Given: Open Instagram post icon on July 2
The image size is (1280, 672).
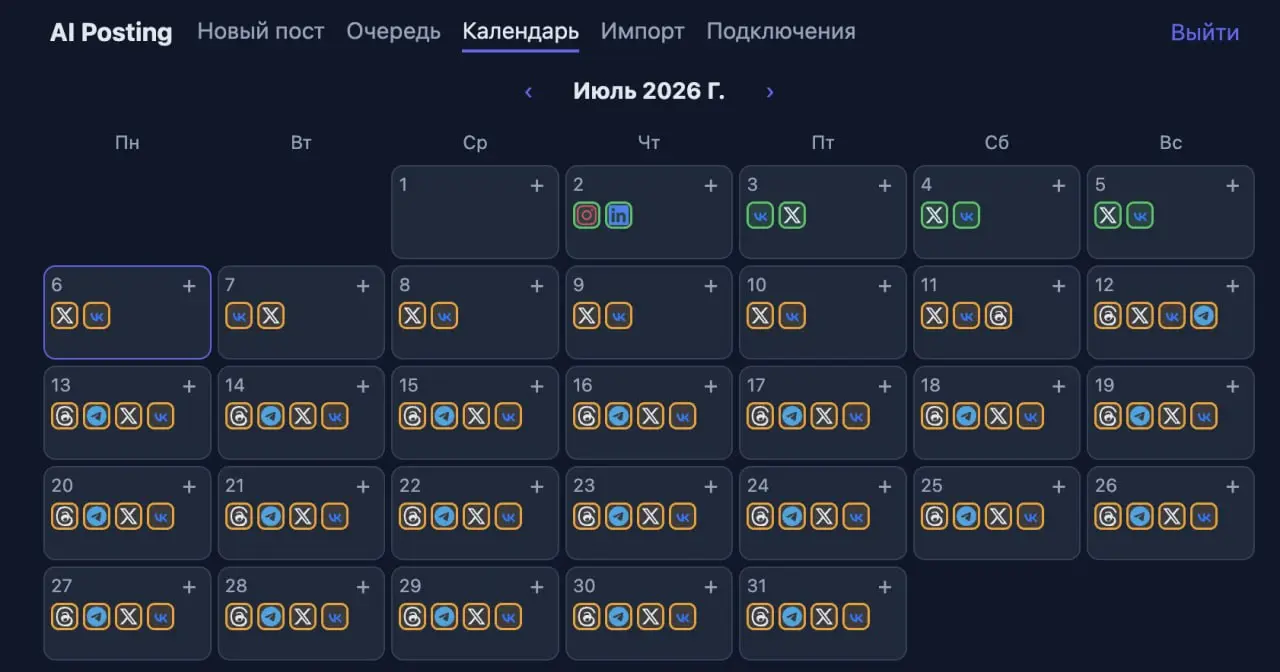Looking at the screenshot, I should 587,215.
